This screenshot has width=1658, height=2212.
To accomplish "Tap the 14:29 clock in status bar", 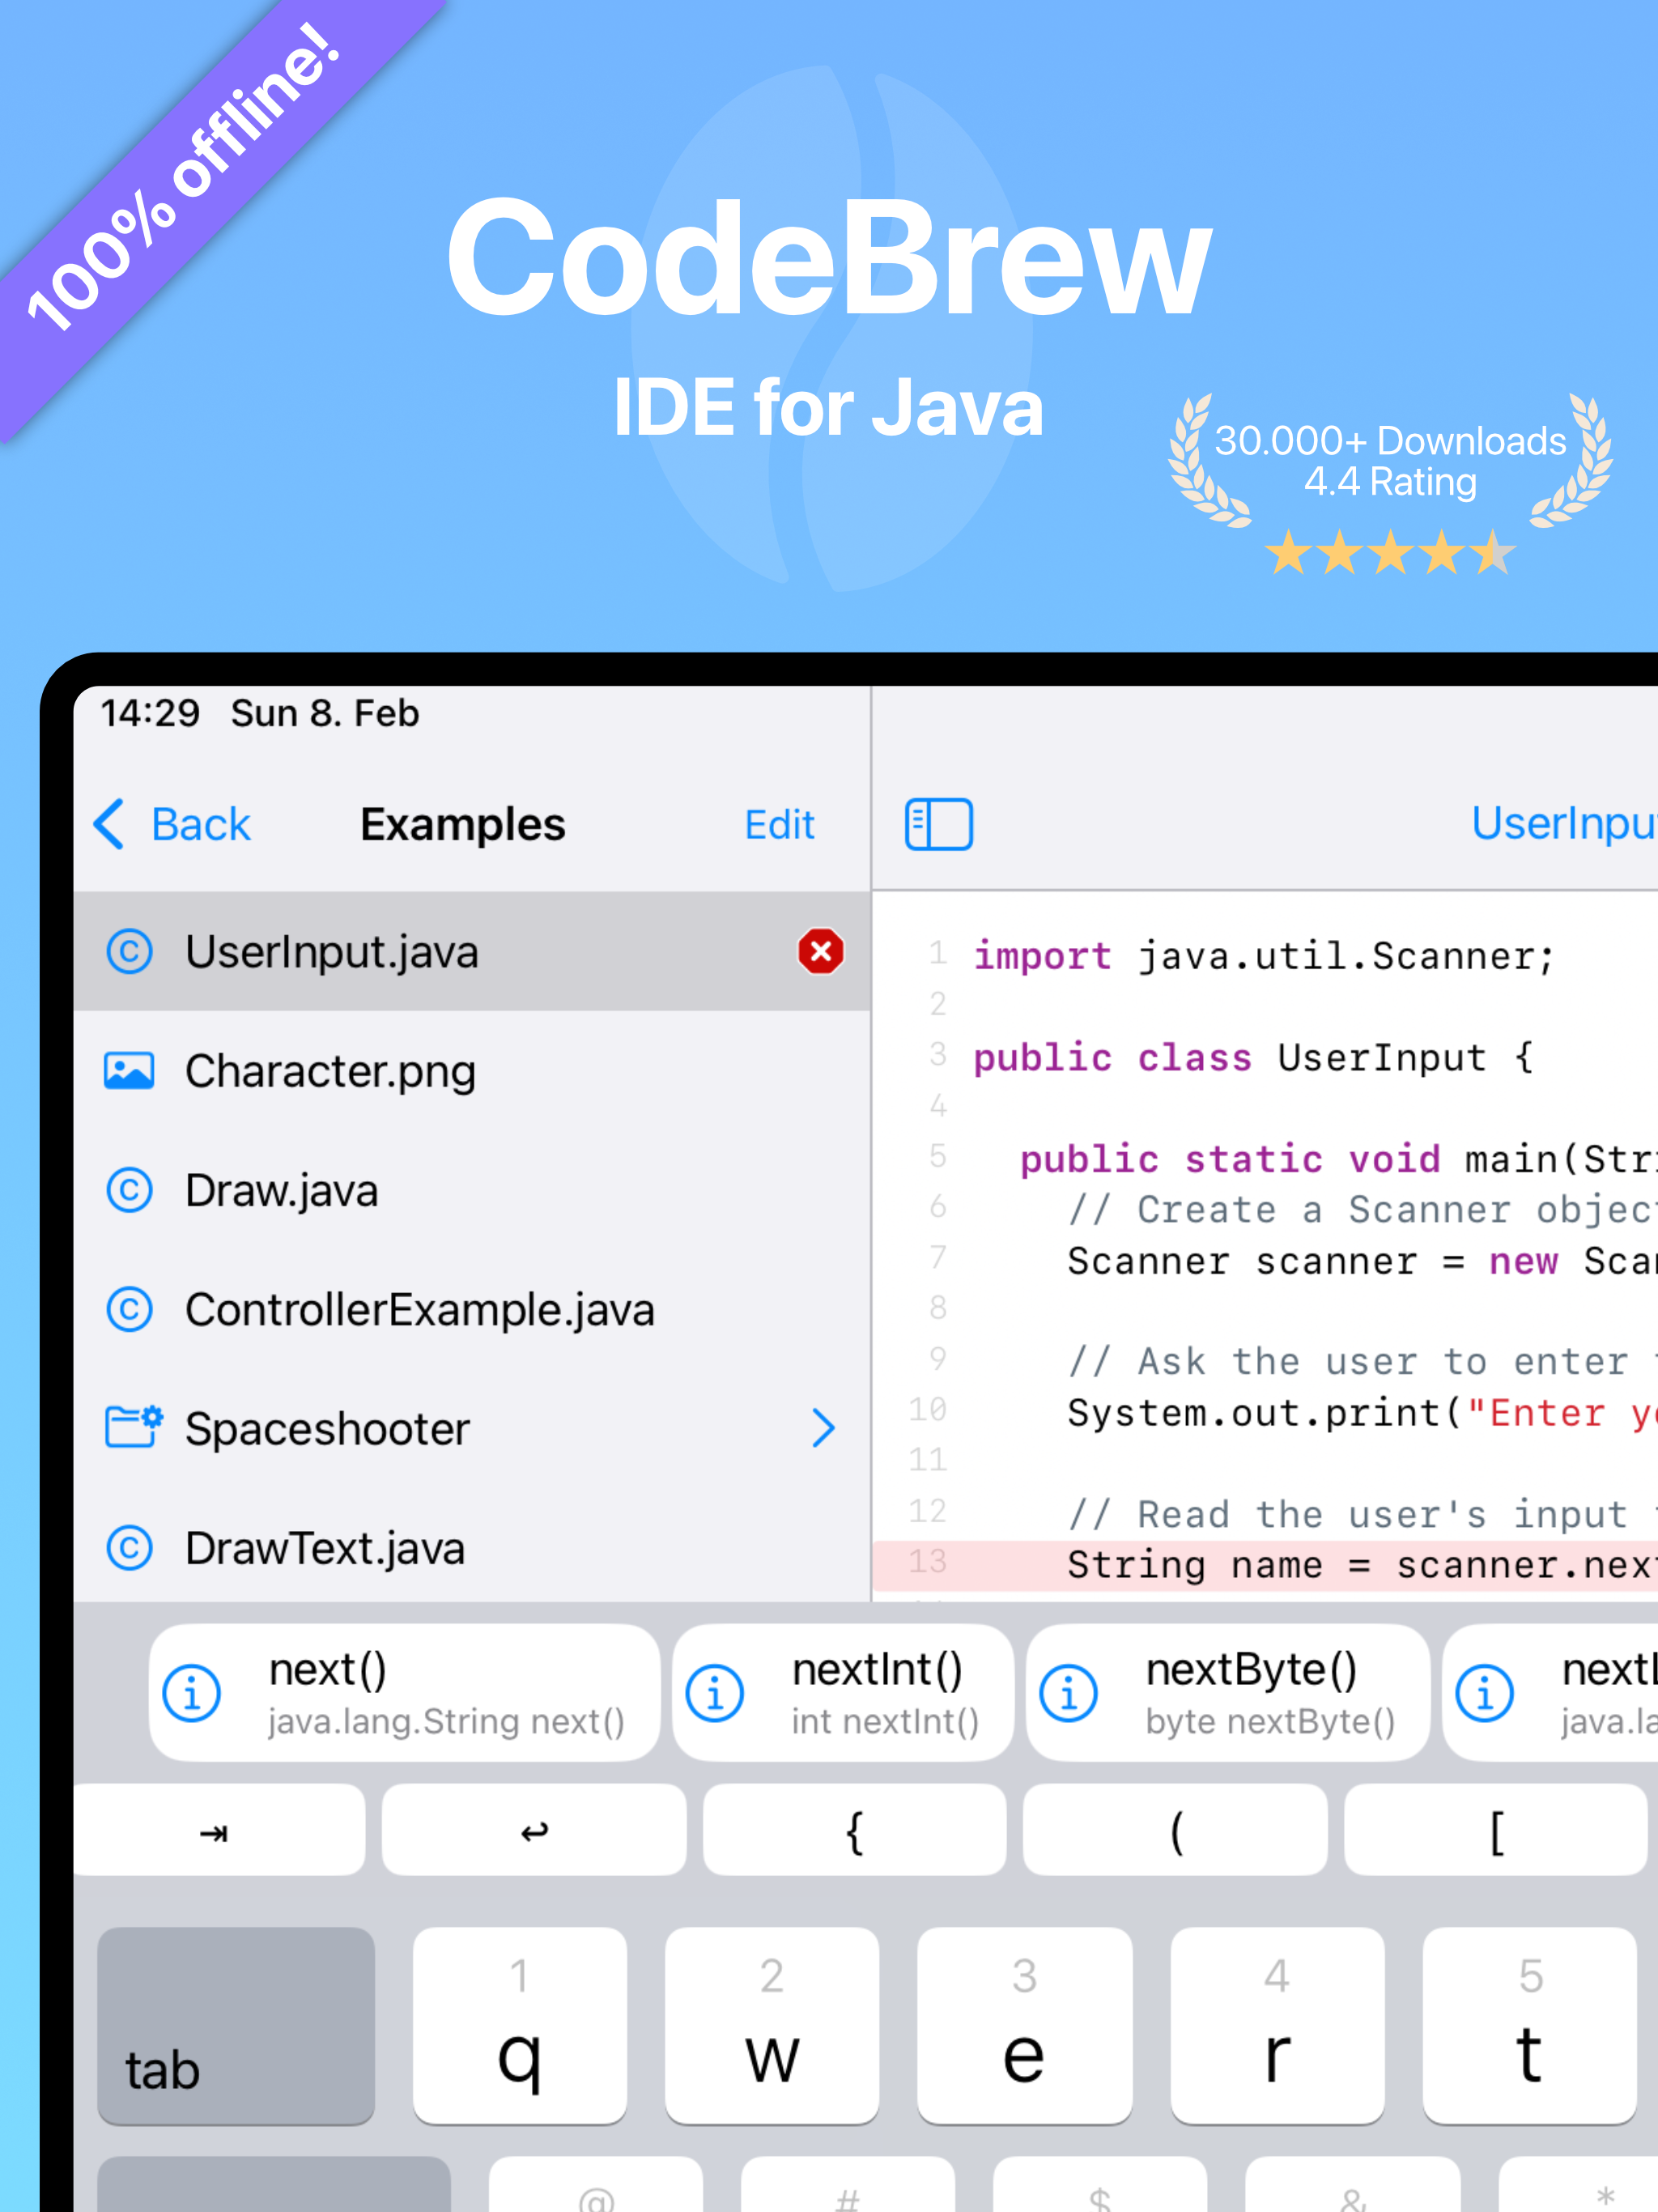I will pyautogui.click(x=150, y=713).
